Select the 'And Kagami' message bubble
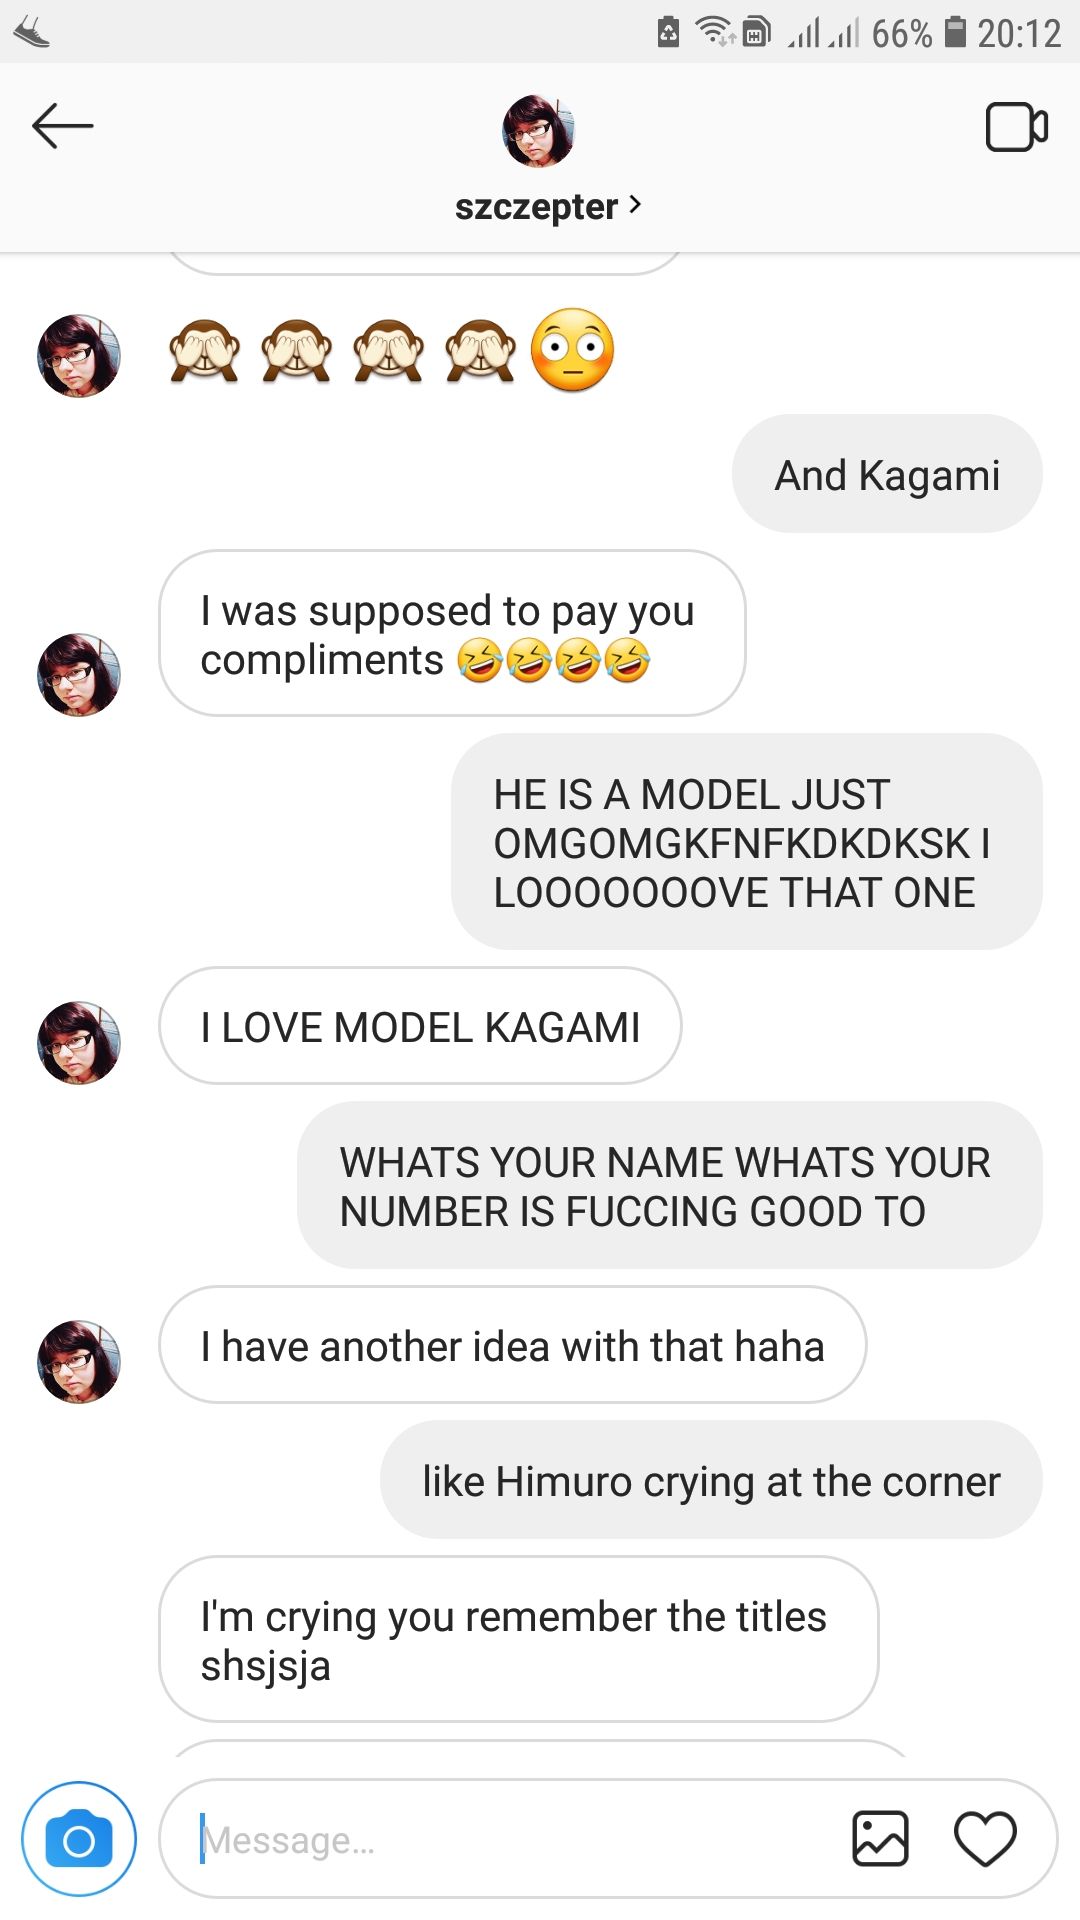Screen dimensions: 1080x1920 887,474
